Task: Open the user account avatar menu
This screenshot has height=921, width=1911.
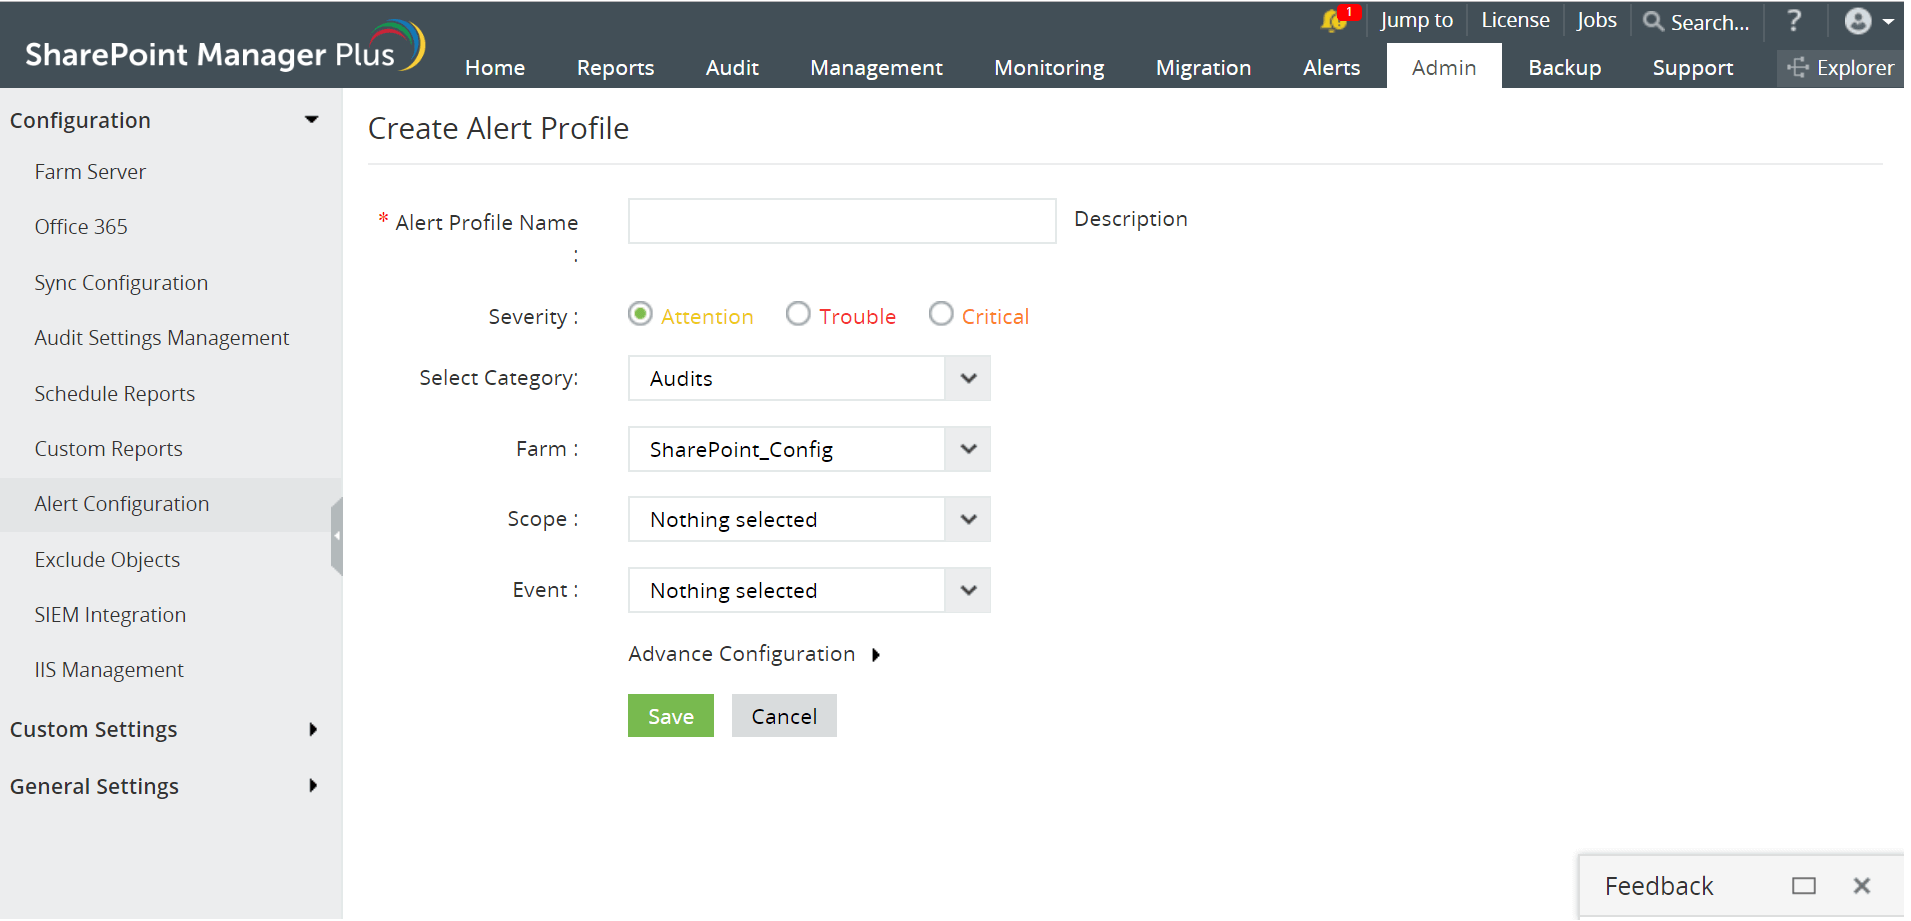Action: point(1869,21)
